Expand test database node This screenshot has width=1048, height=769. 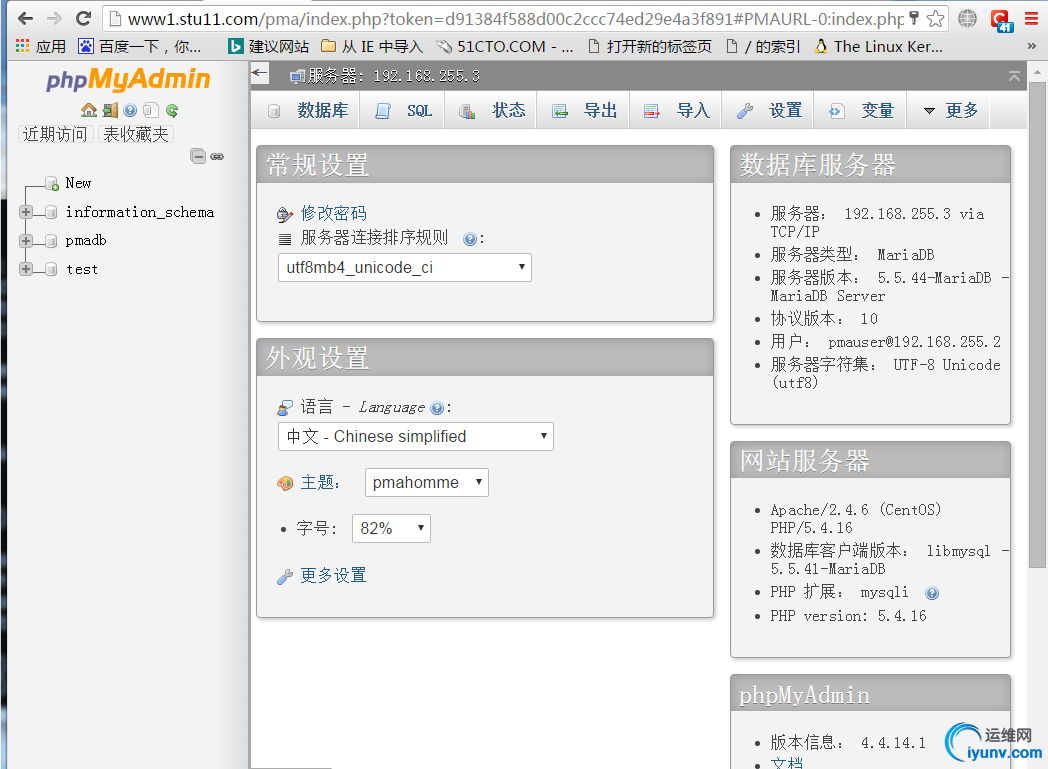click(26, 269)
